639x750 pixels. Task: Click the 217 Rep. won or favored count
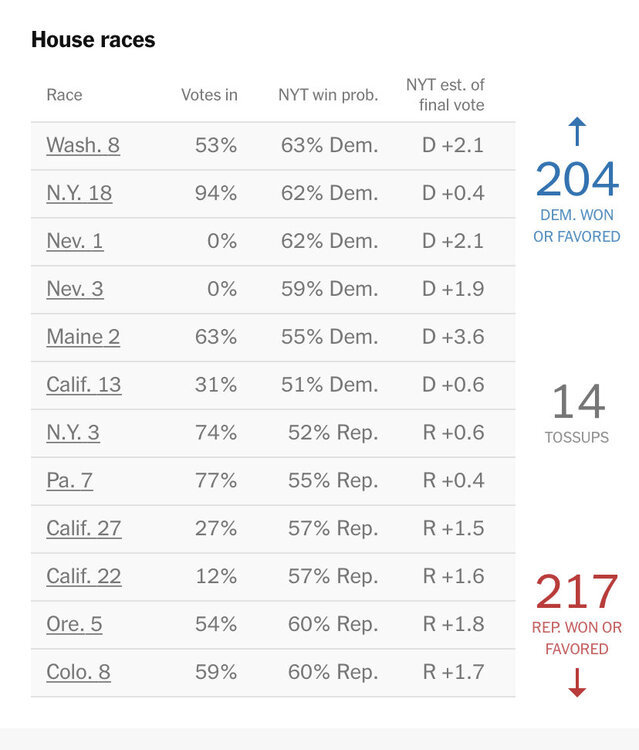(577, 592)
